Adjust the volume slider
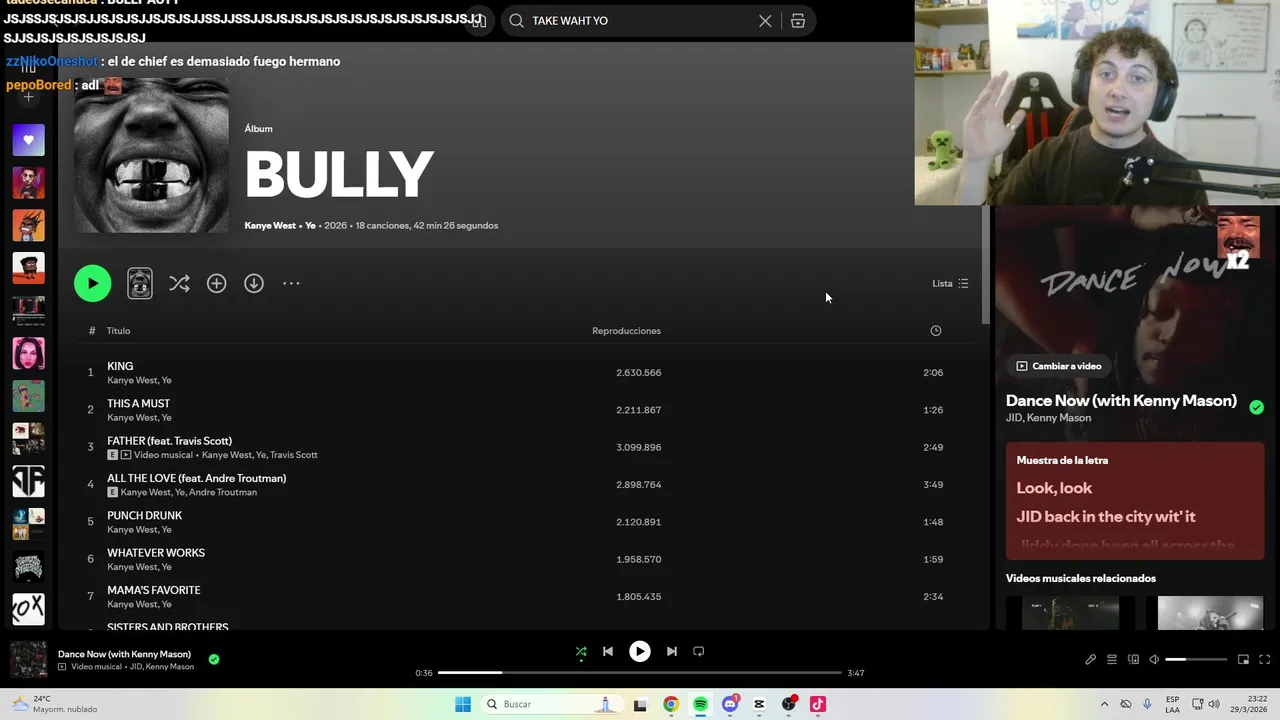This screenshot has height=720, width=1280. [x=1196, y=660]
